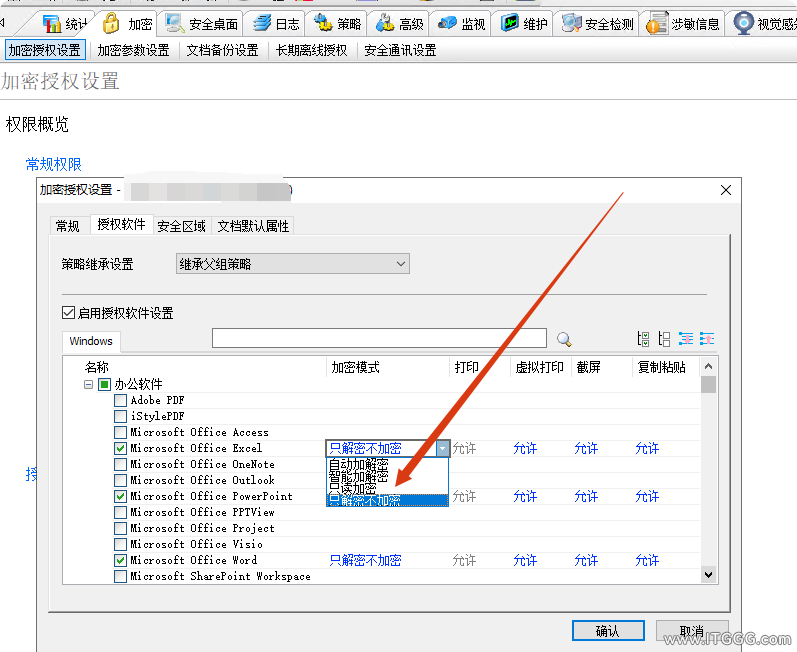Check Microsoft Office OneNote checkbox
Viewport: 797px width, 652px height.
pos(120,464)
